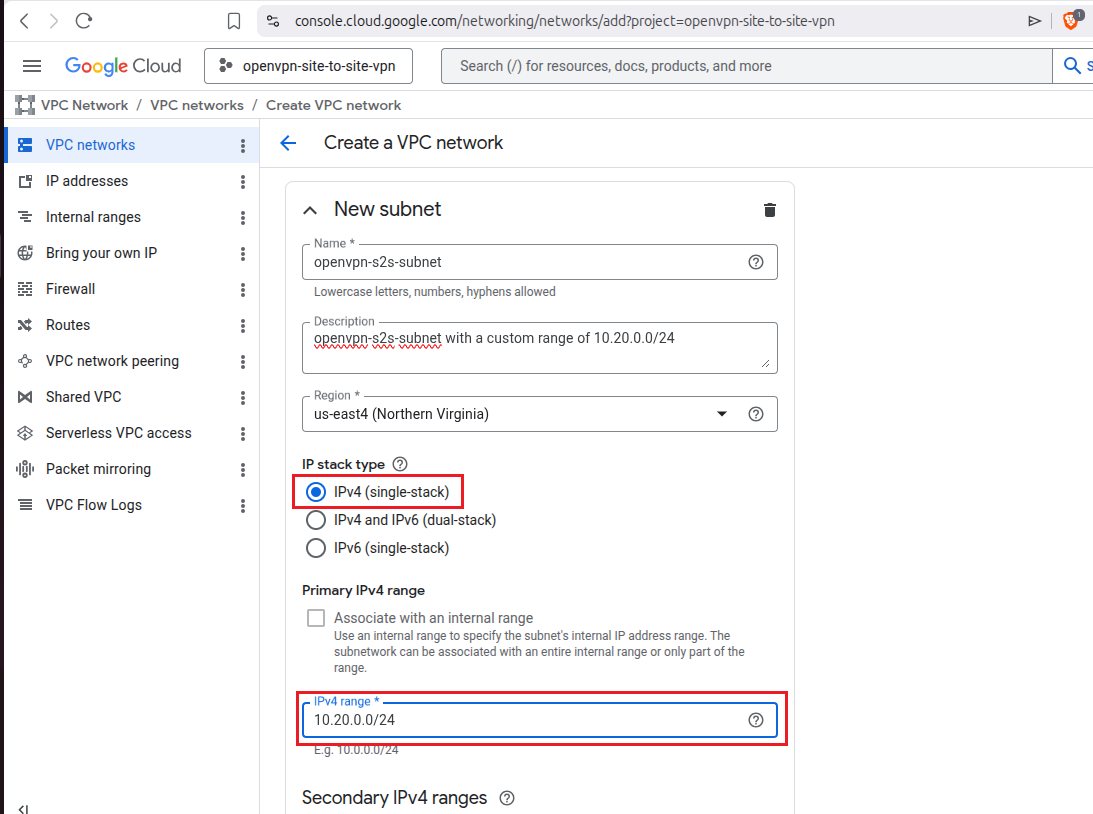Open more options for VPC network peering

pyautogui.click(x=243, y=362)
